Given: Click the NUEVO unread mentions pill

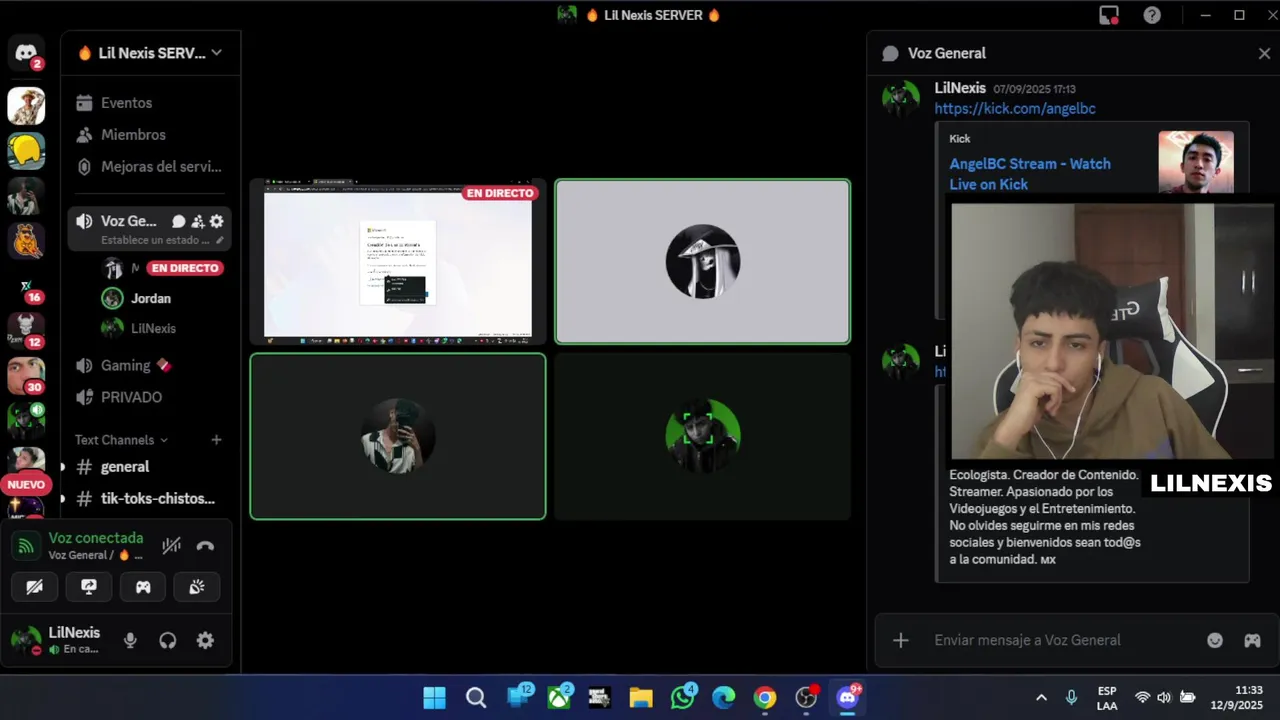Looking at the screenshot, I should tap(27, 484).
